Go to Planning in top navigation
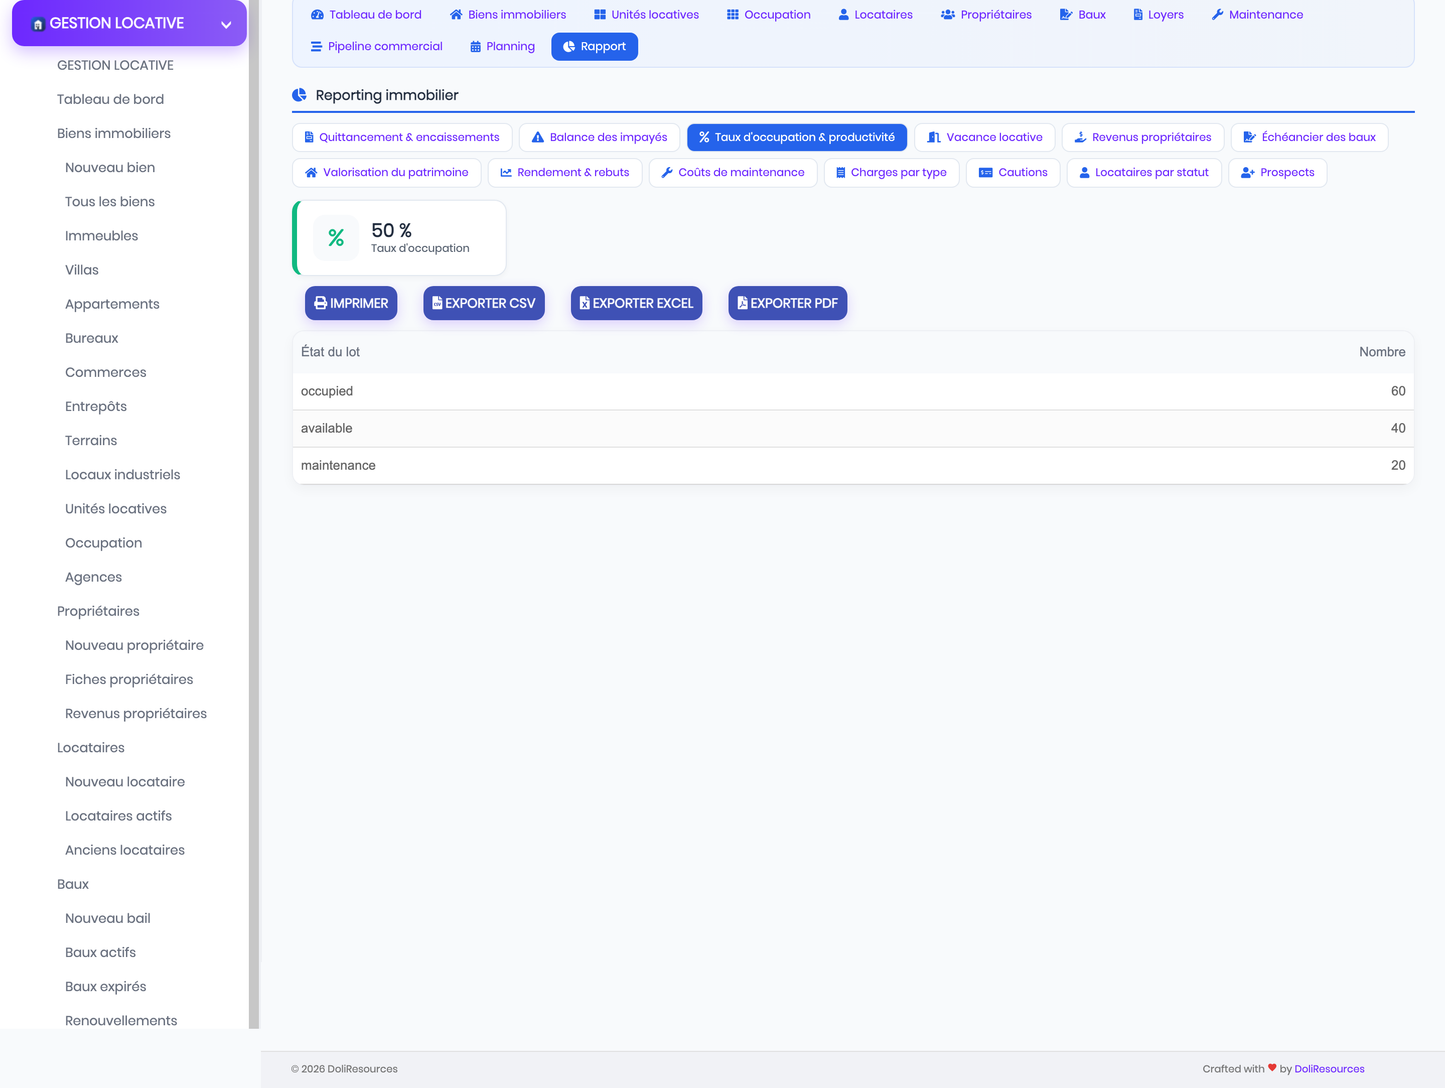Image resolution: width=1445 pixels, height=1088 pixels. (502, 47)
